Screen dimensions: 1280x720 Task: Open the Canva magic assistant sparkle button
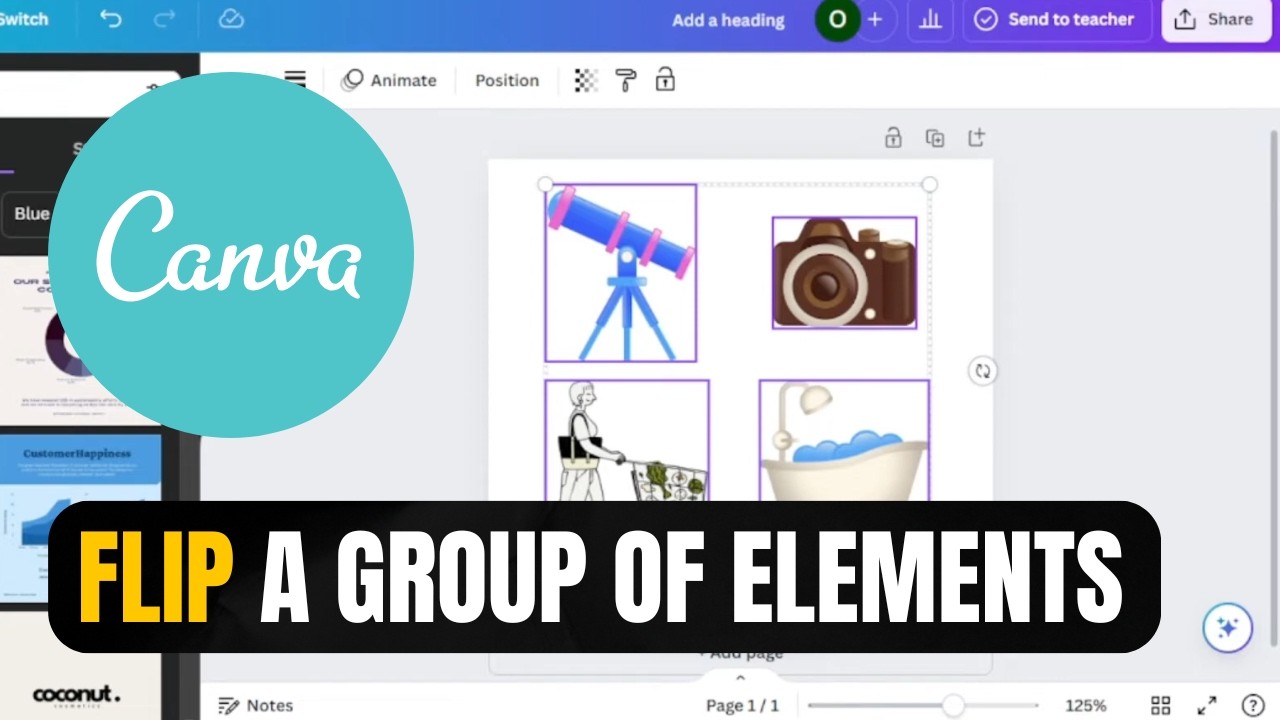(1227, 628)
